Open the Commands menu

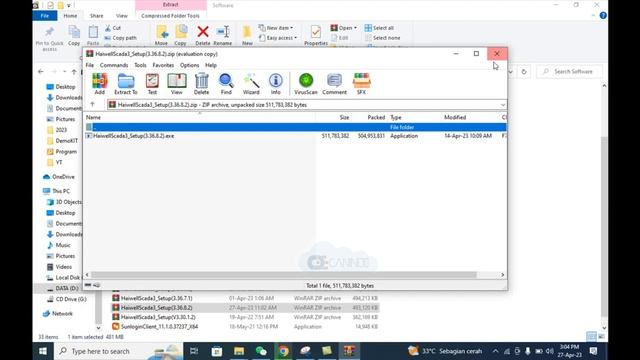coord(114,65)
